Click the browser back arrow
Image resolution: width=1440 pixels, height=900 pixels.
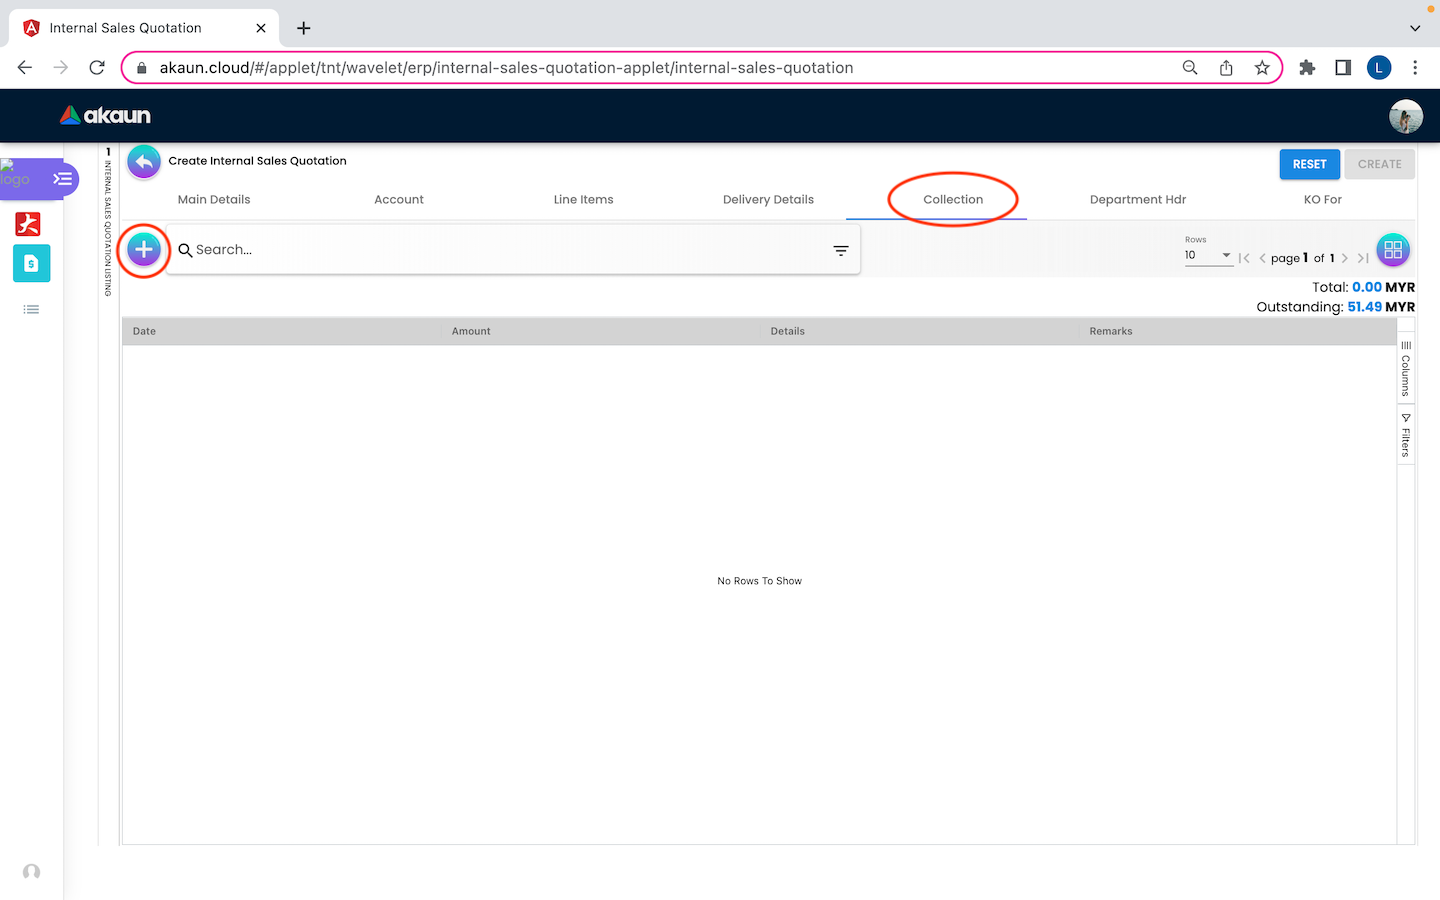tap(25, 67)
